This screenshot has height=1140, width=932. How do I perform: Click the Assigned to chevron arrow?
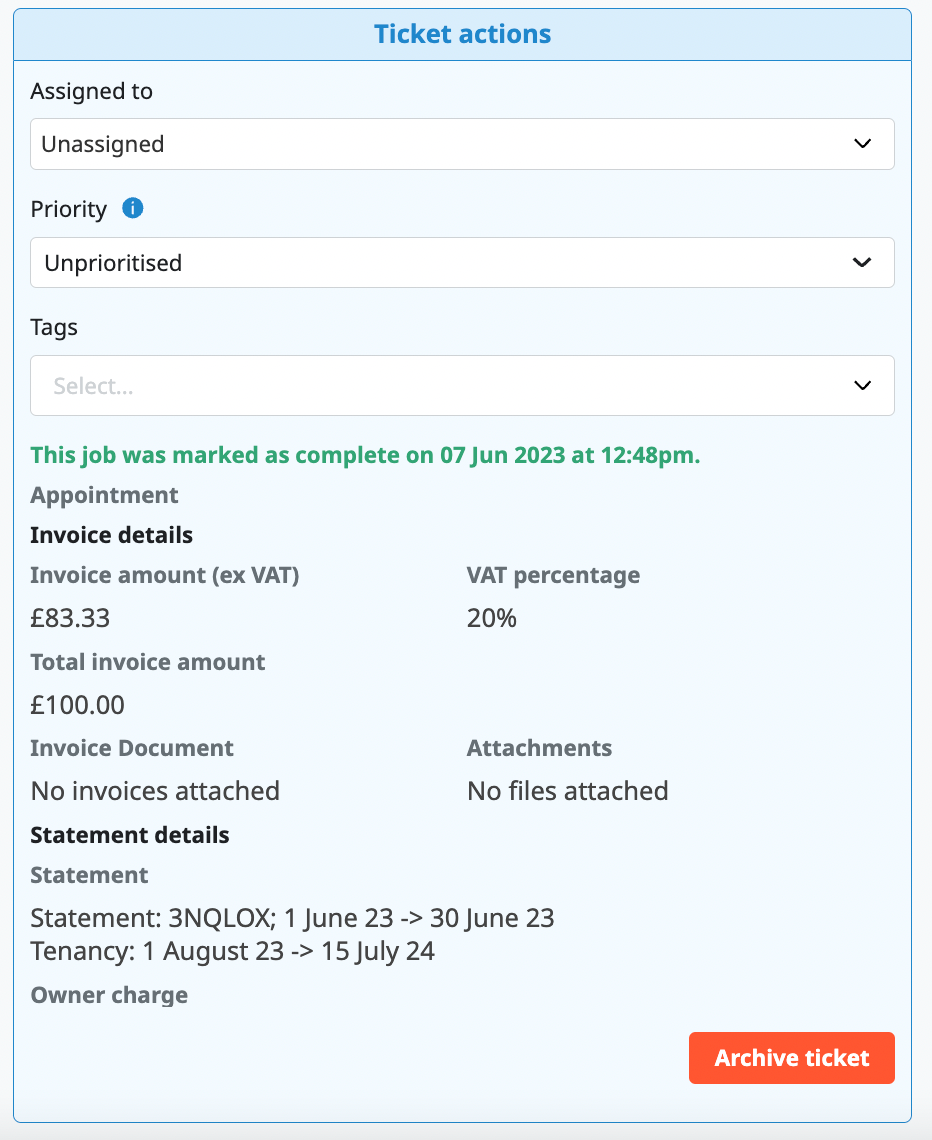pos(863,144)
